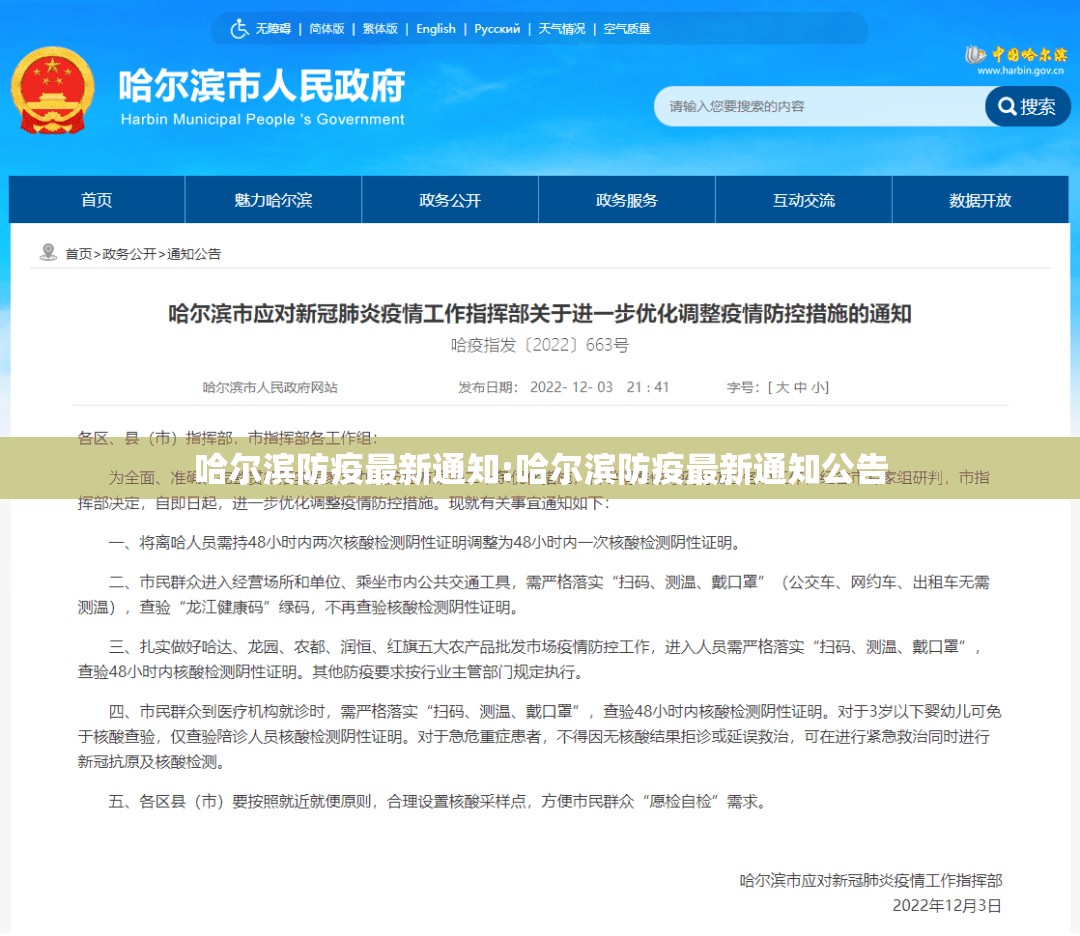Screen dimensions: 1080x936
Task: Click the 中国哈尔滨 logo at top right
Action: pyautogui.click(x=1016, y=54)
